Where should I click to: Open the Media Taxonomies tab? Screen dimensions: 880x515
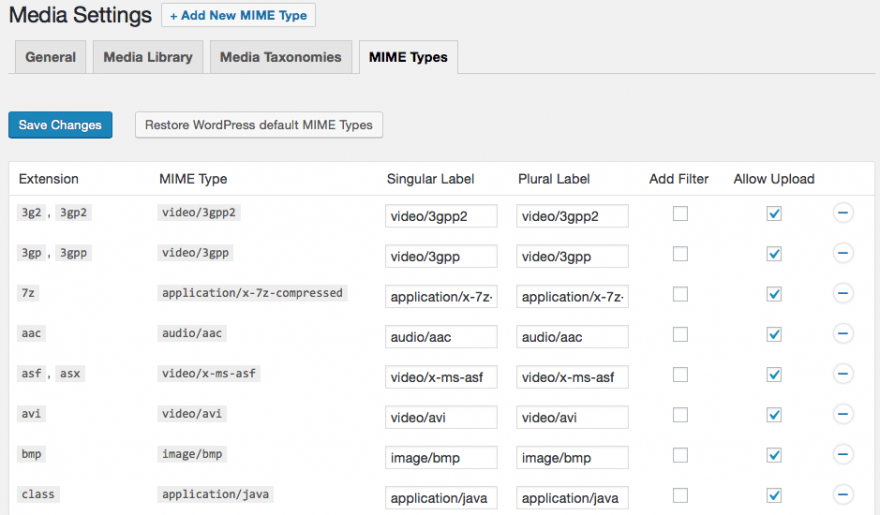pos(280,57)
